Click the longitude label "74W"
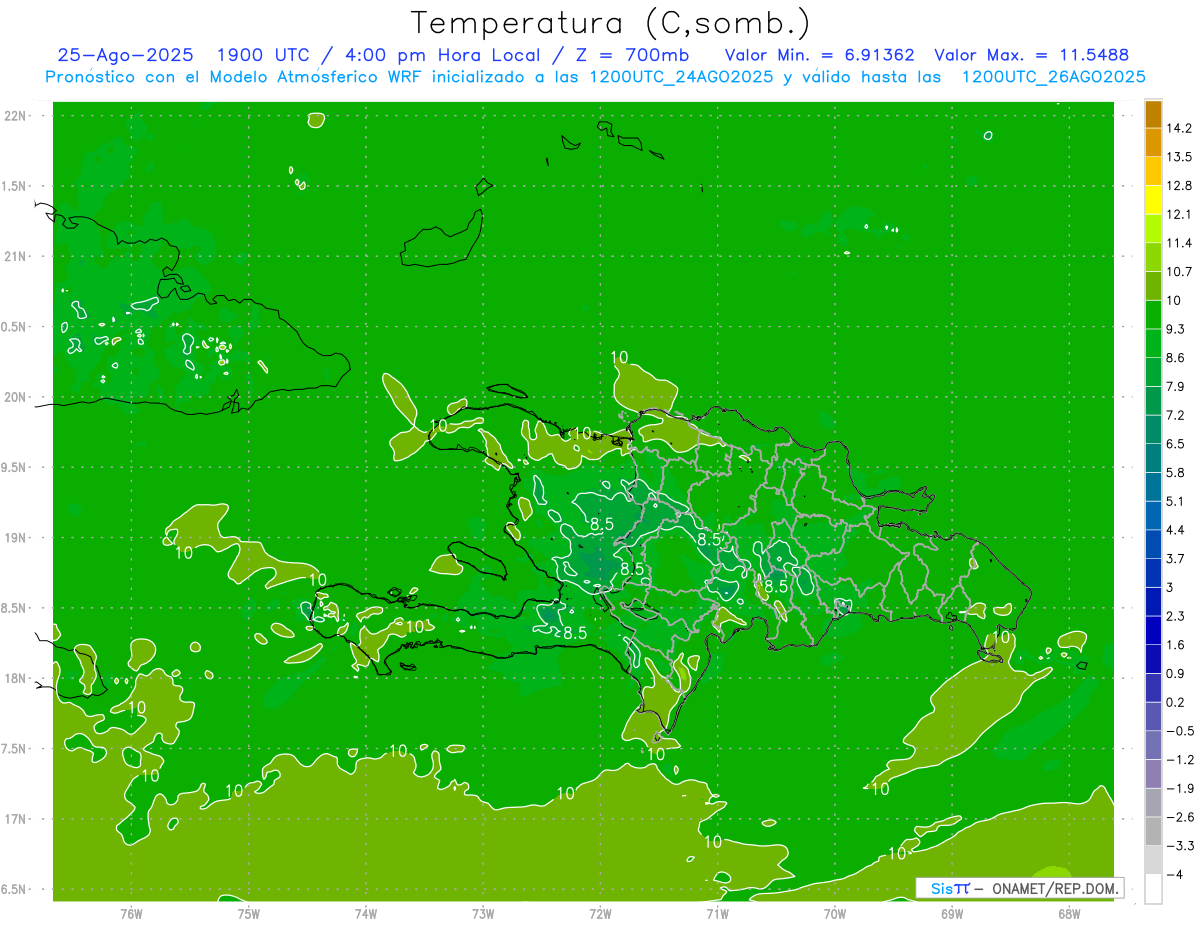Image resolution: width=1200 pixels, height=927 pixels. (x=365, y=913)
